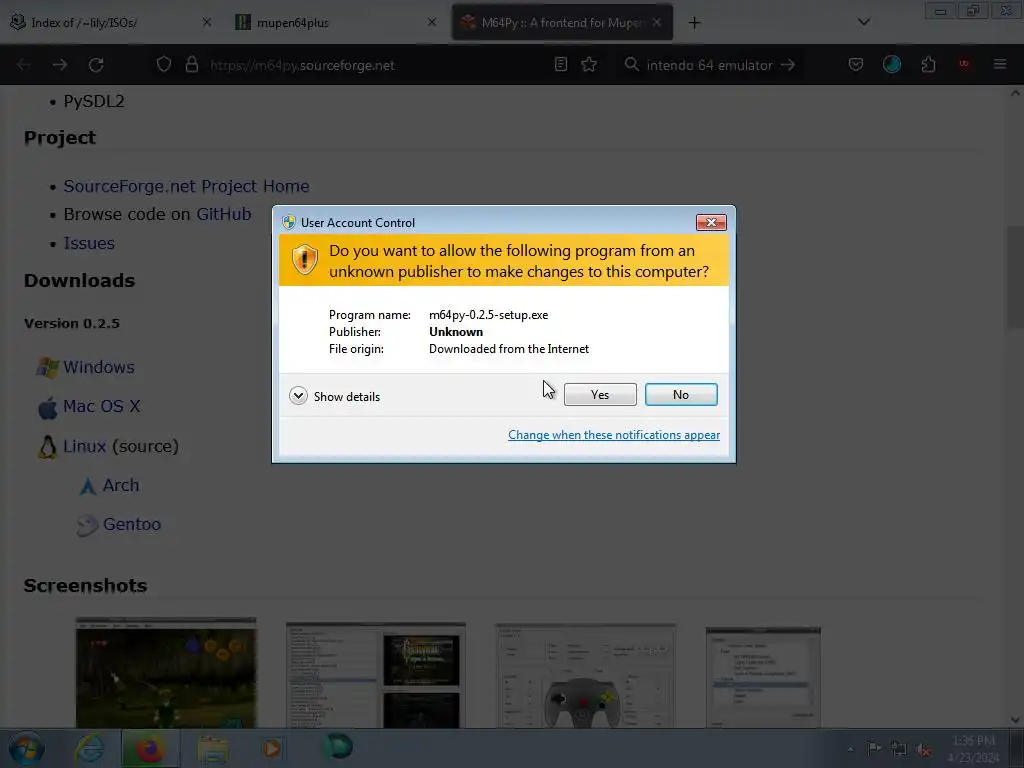Click No in the User Account Control dialog

point(680,394)
